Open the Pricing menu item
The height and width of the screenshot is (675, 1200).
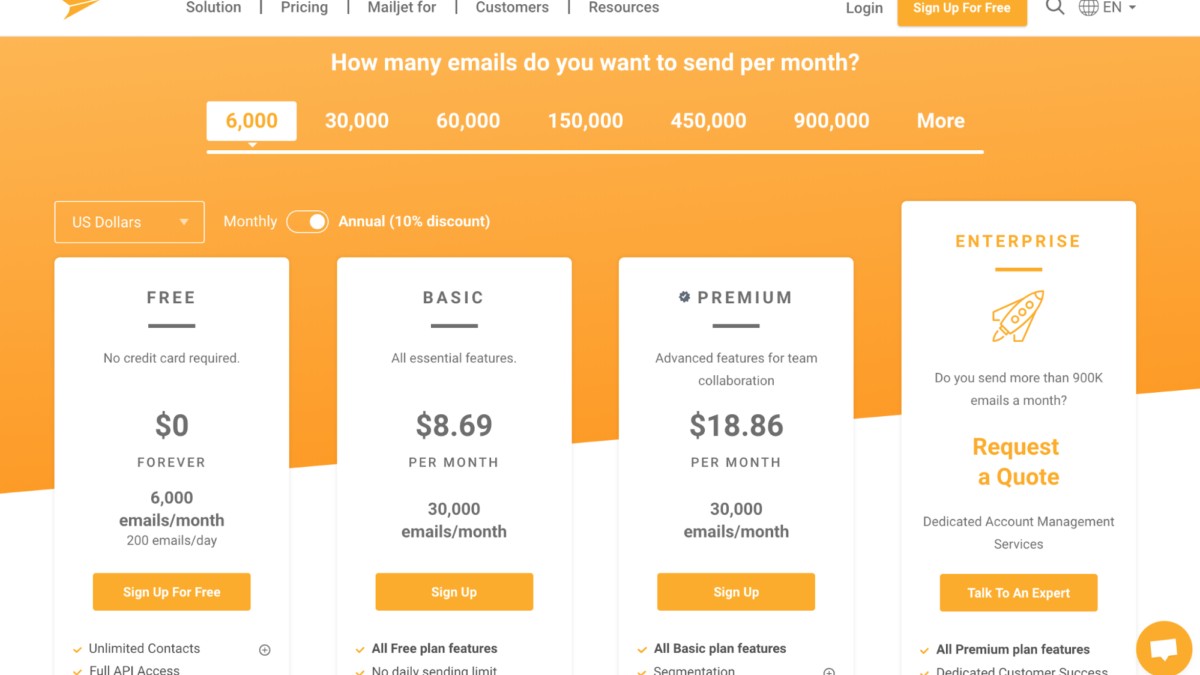coord(304,8)
